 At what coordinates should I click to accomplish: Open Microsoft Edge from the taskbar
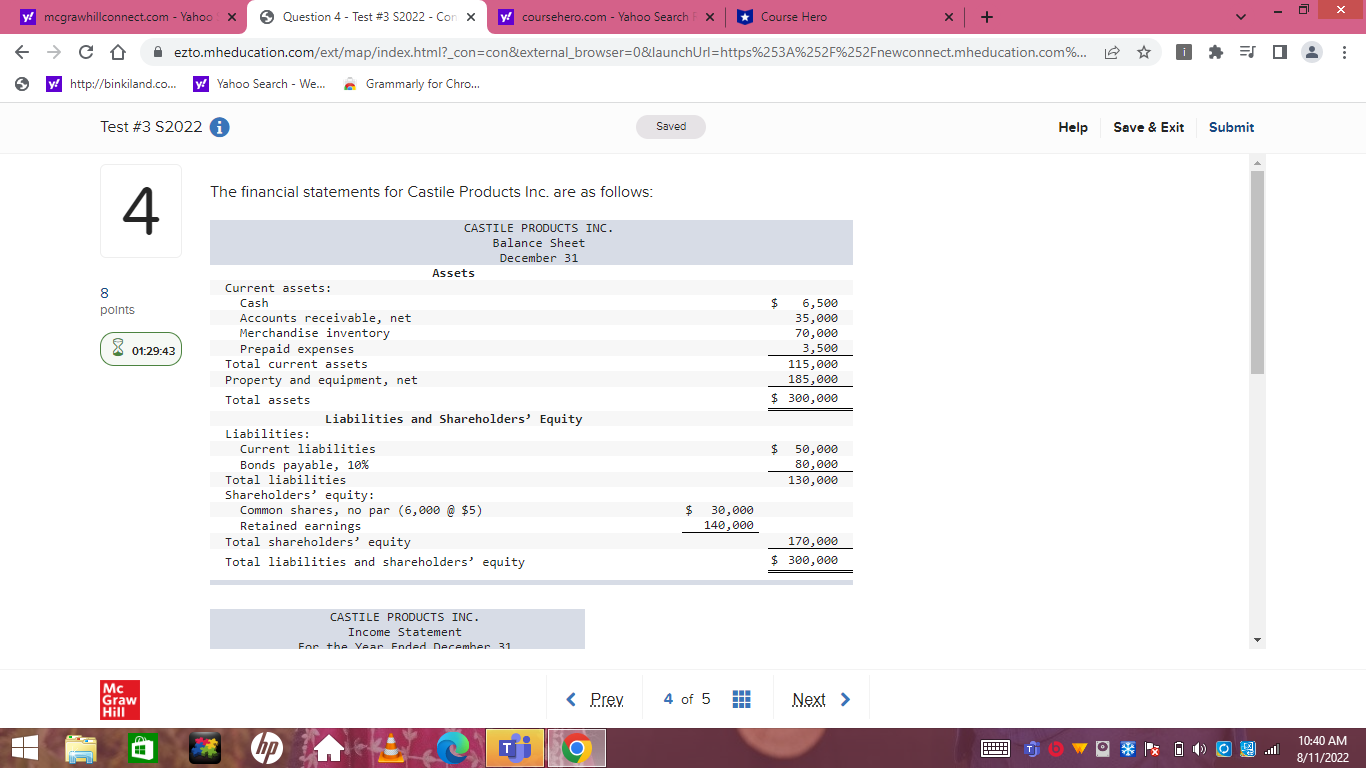(453, 748)
